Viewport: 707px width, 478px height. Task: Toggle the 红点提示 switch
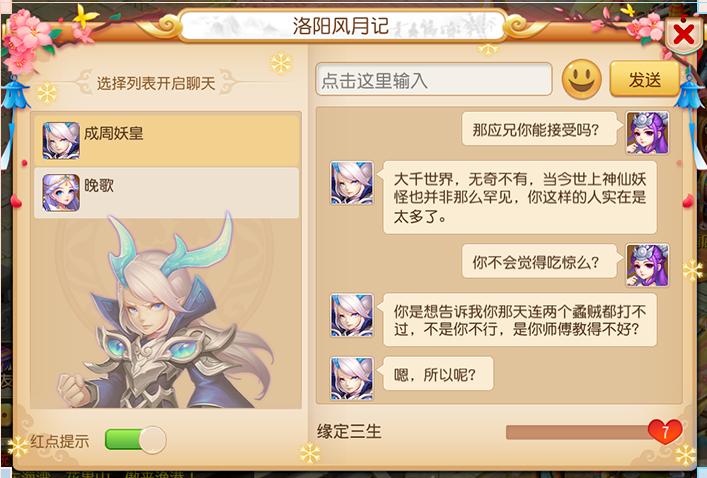[x=136, y=439]
